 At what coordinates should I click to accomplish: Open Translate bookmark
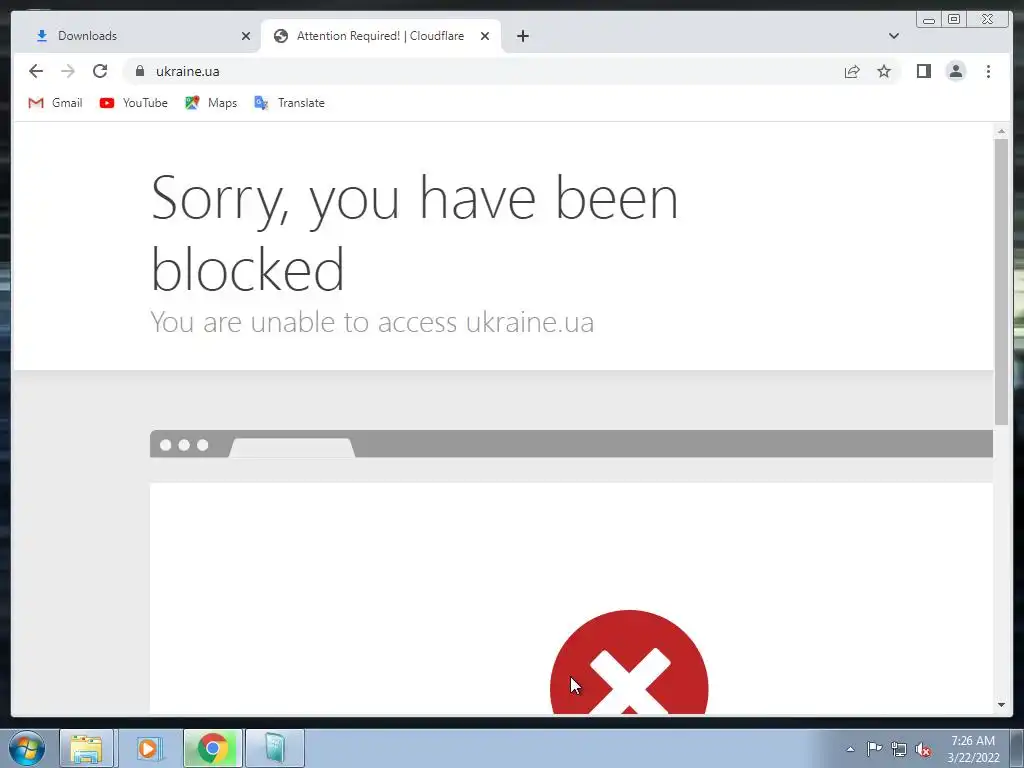[x=289, y=103]
